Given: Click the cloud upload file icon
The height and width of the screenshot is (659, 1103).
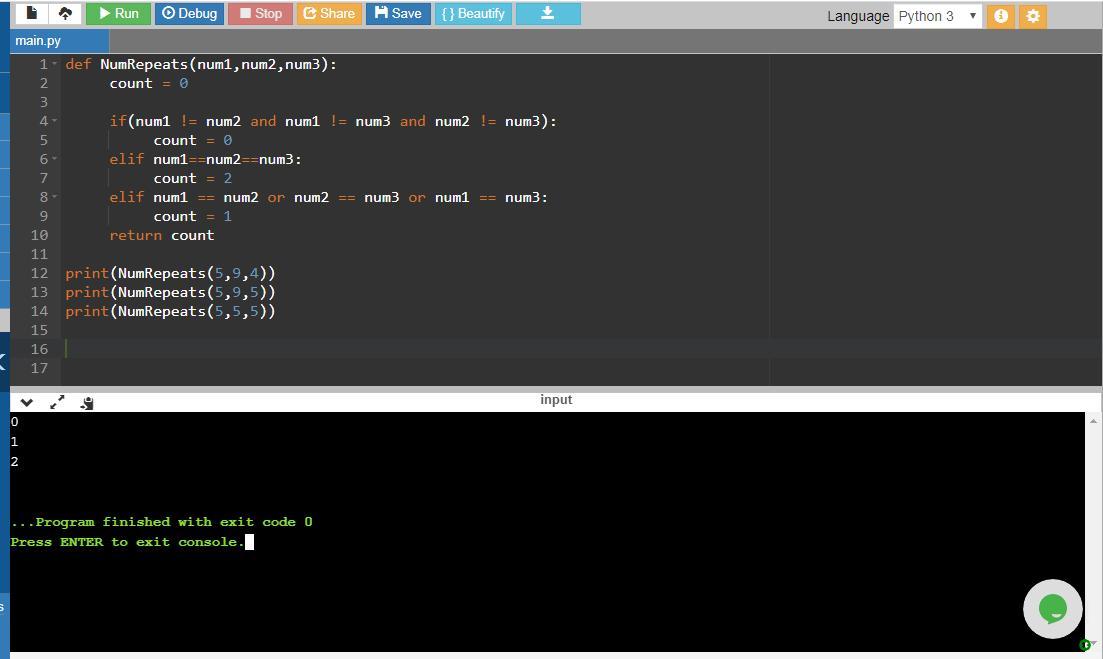Looking at the screenshot, I should [x=65, y=13].
